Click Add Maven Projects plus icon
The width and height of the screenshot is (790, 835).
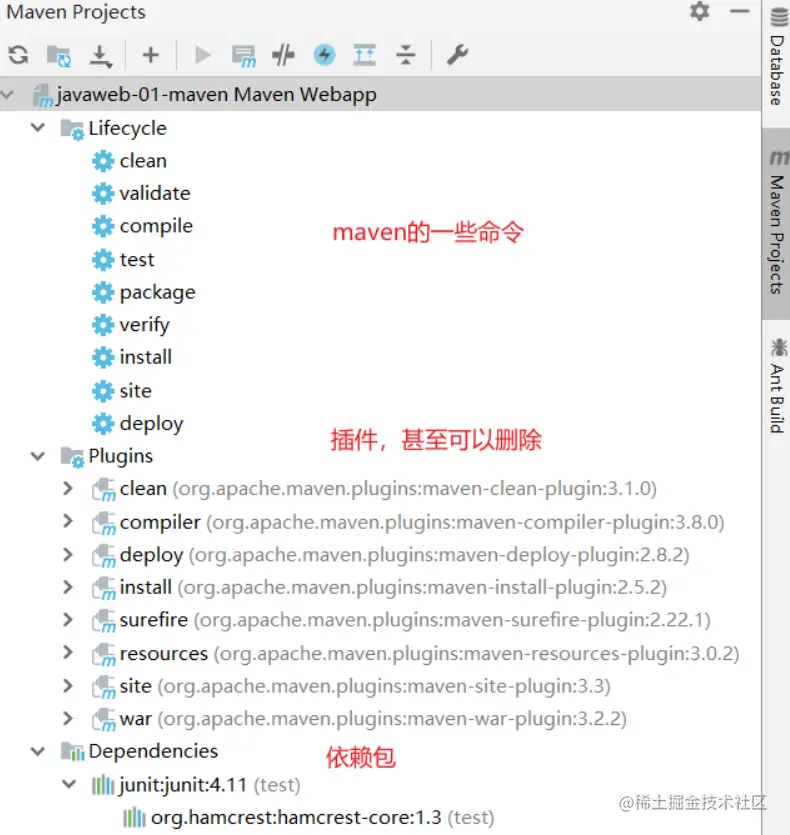click(x=151, y=55)
